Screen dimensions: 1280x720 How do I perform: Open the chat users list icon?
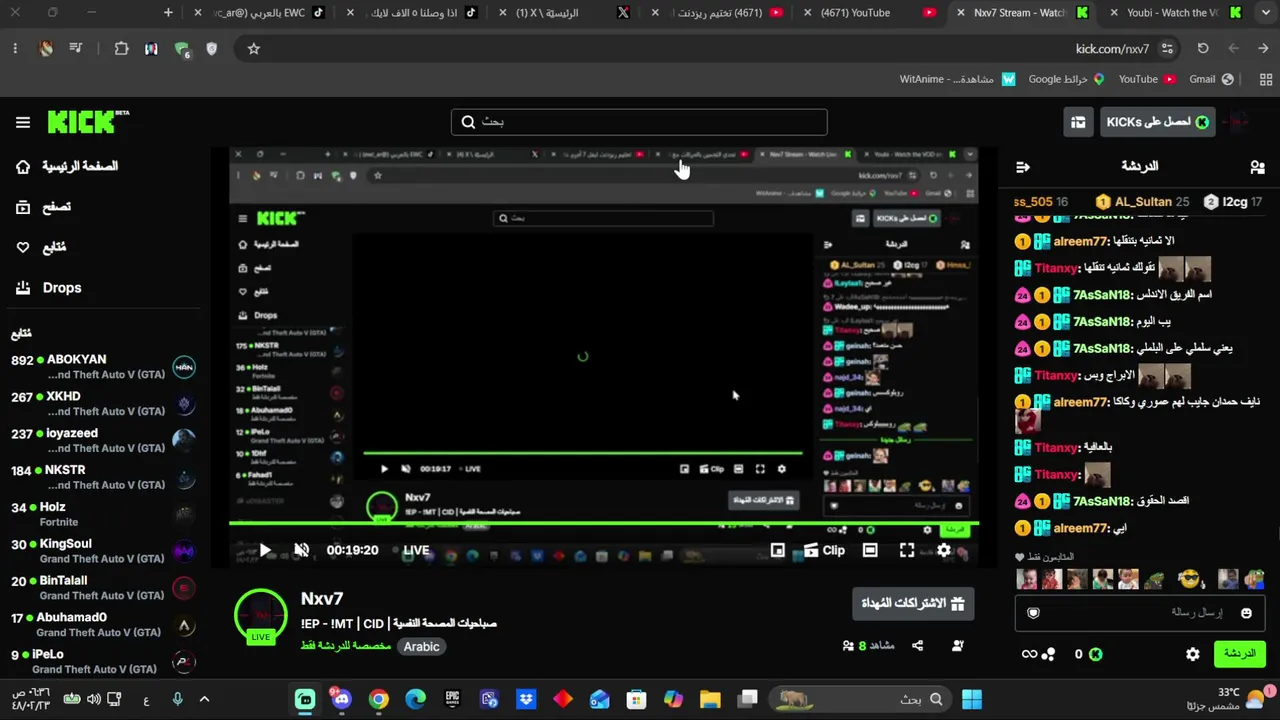tap(1257, 167)
